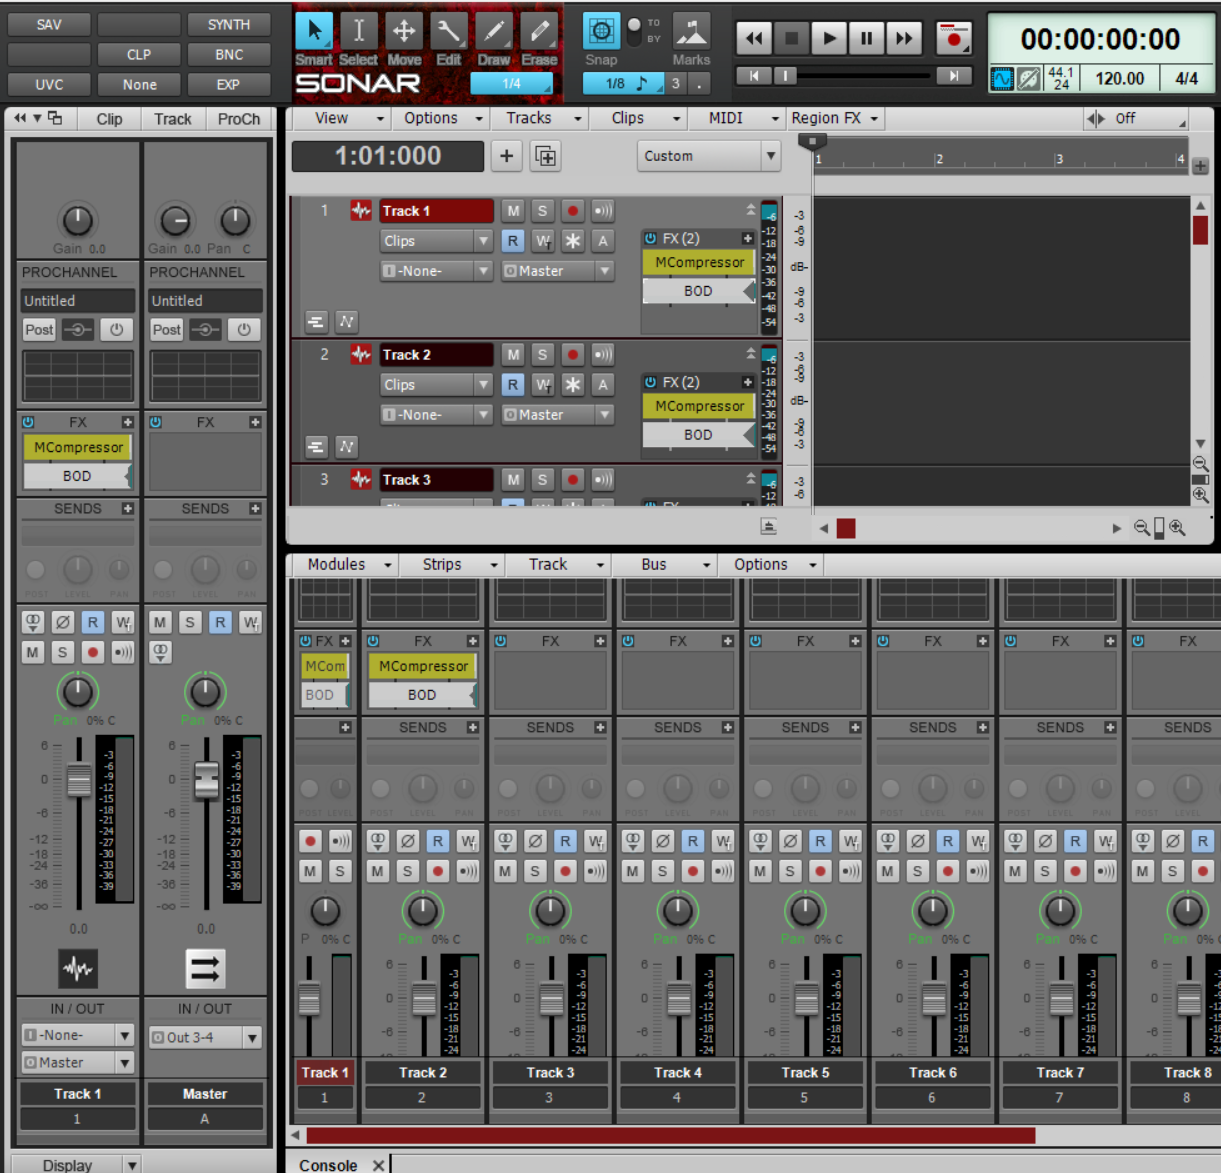1221x1173 pixels.
Task: Go to end of project button
Action: 954,76
